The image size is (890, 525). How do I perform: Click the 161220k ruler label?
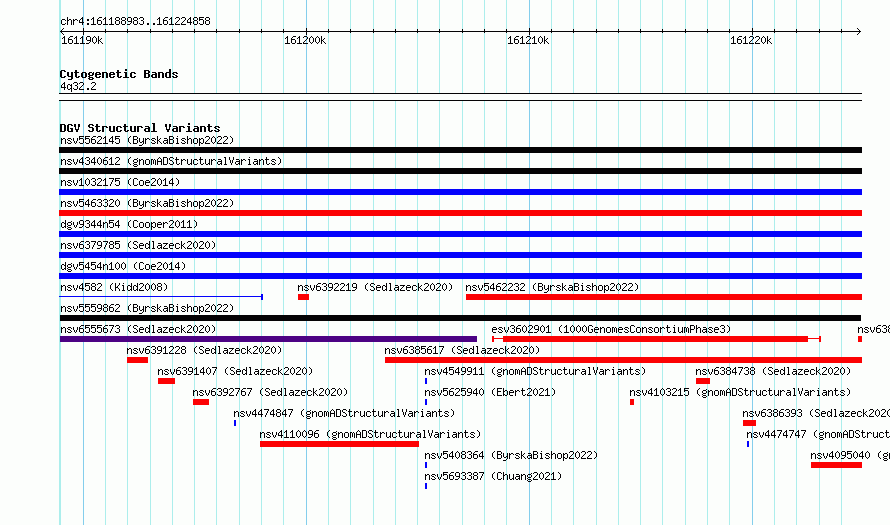pos(751,40)
